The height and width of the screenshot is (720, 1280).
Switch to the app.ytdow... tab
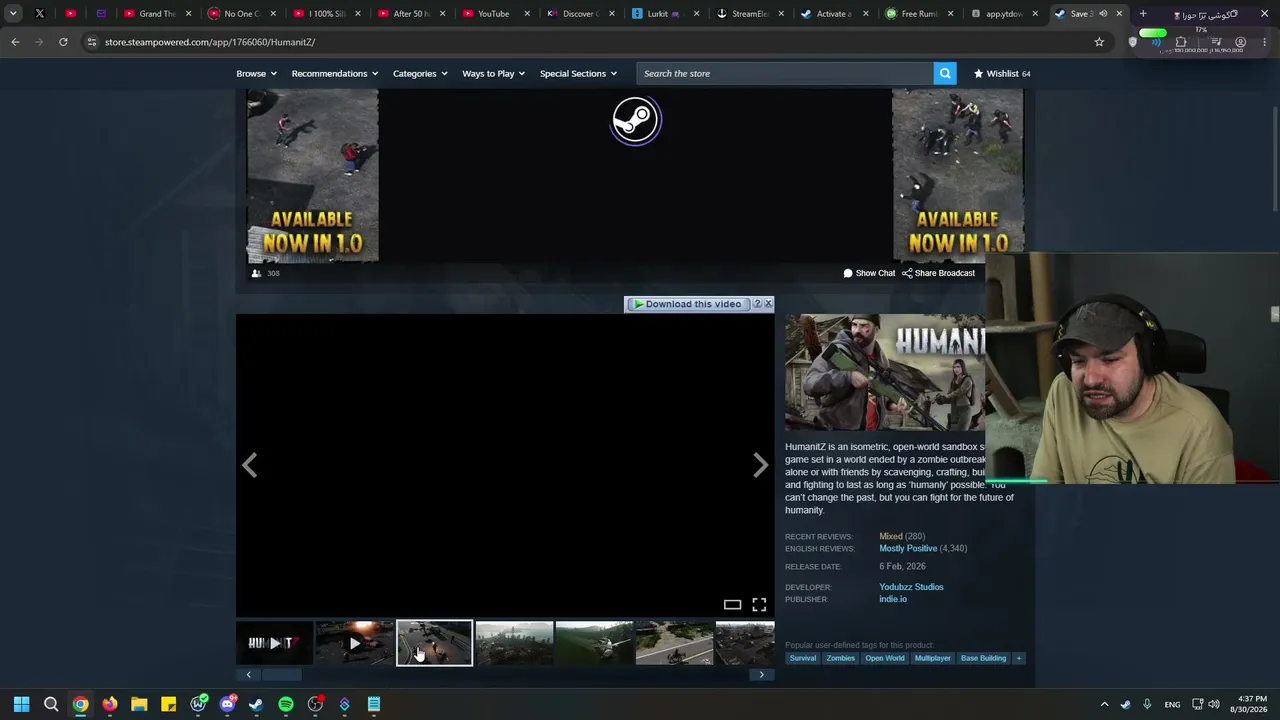tap(1005, 14)
